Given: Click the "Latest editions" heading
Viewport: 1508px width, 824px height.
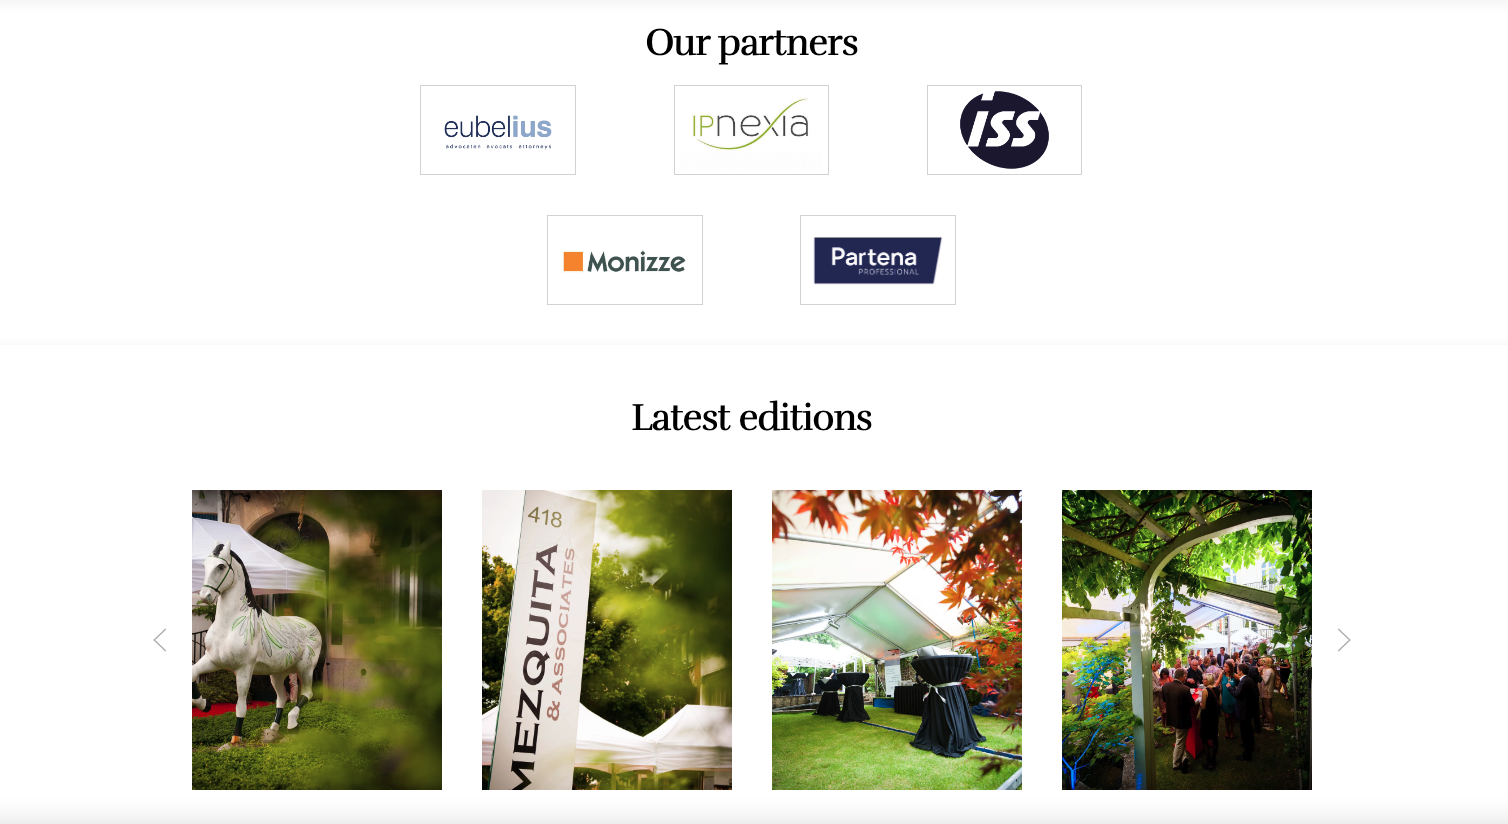Looking at the screenshot, I should [752, 417].
